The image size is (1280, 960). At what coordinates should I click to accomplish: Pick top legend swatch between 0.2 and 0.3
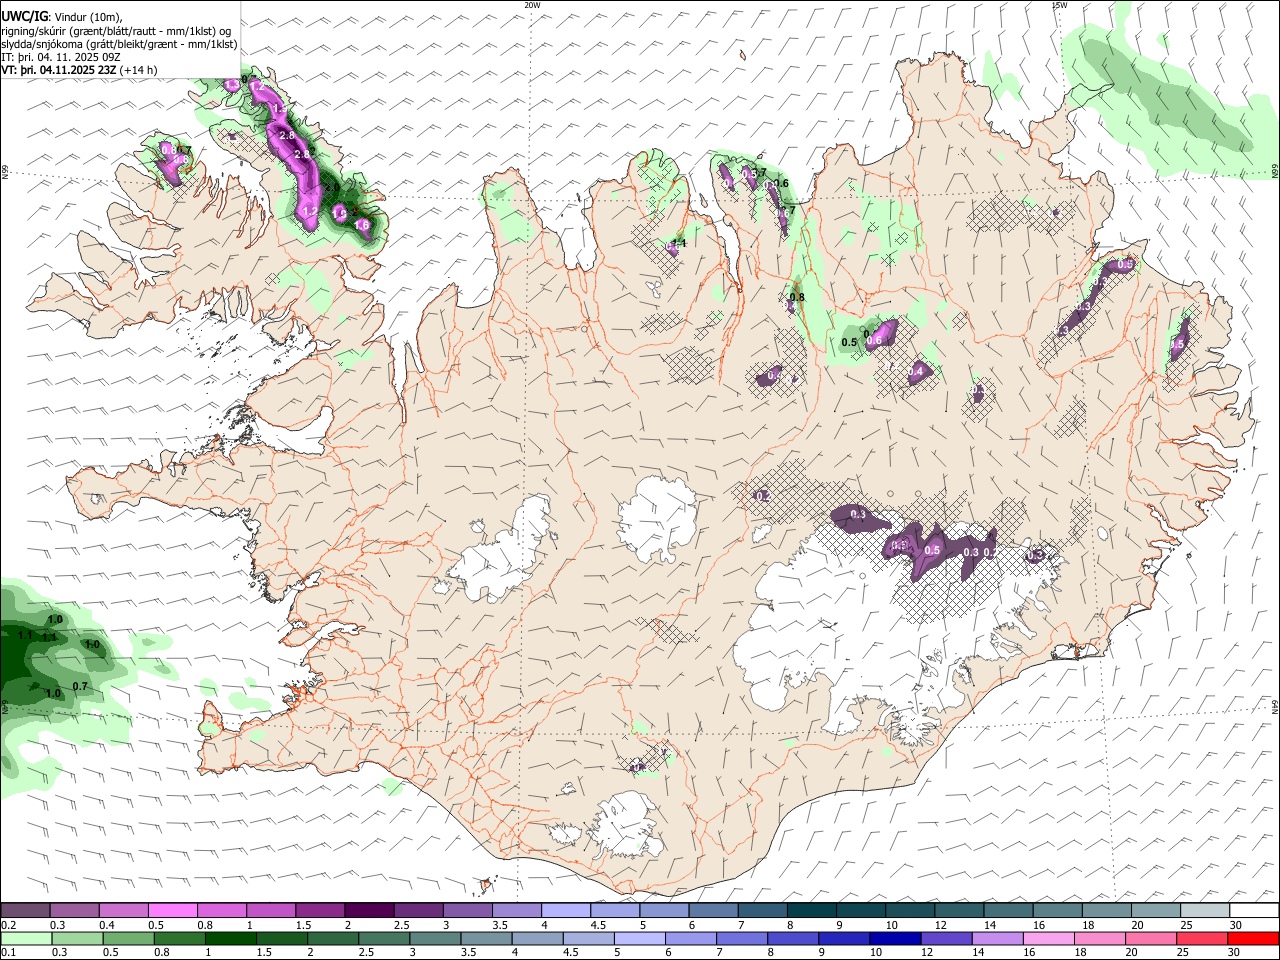[x=25, y=910]
